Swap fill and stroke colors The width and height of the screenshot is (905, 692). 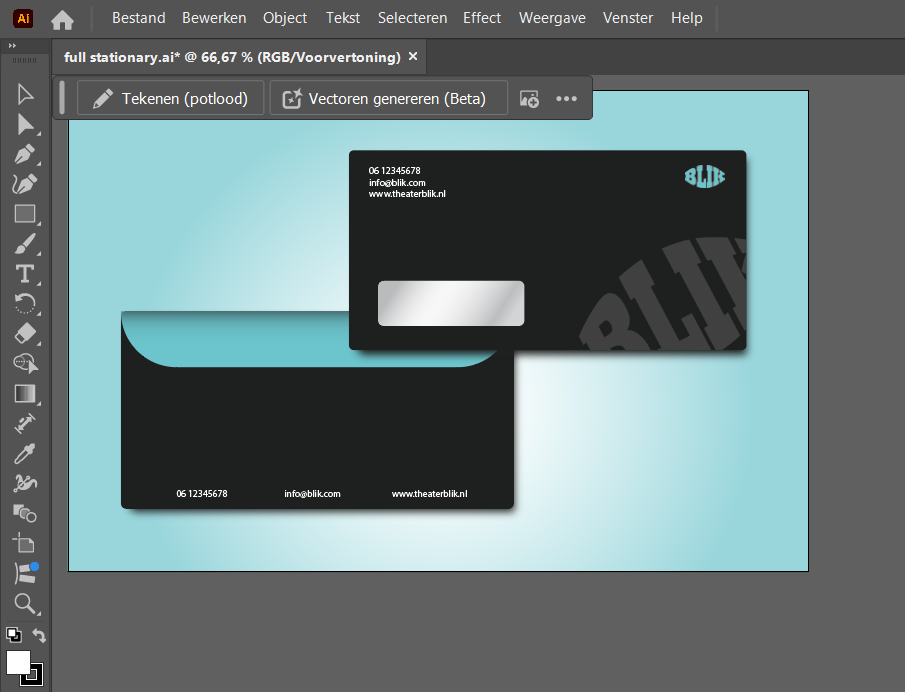[x=39, y=635]
